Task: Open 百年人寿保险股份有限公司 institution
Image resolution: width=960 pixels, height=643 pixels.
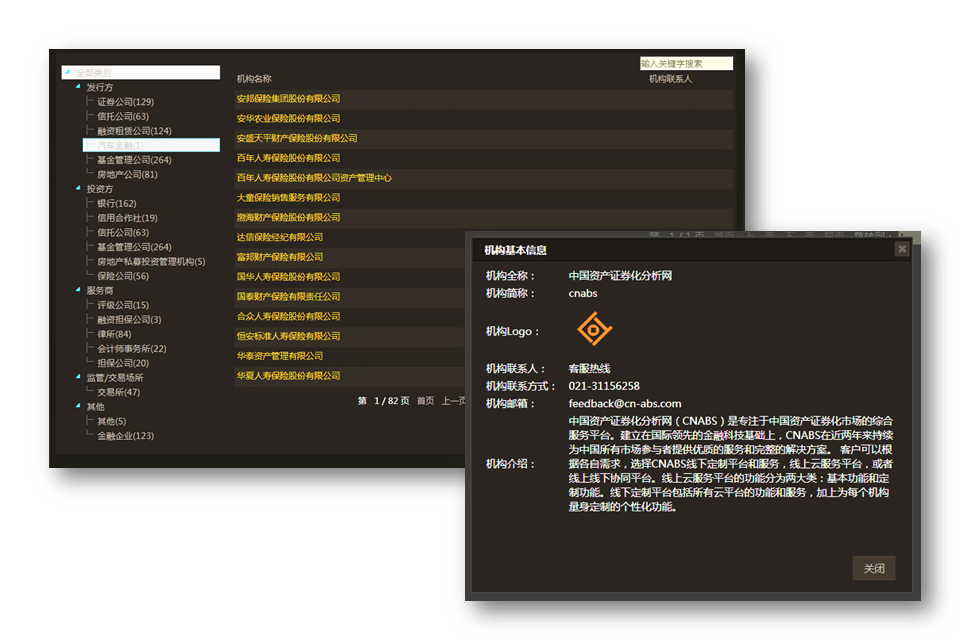Action: [288, 158]
